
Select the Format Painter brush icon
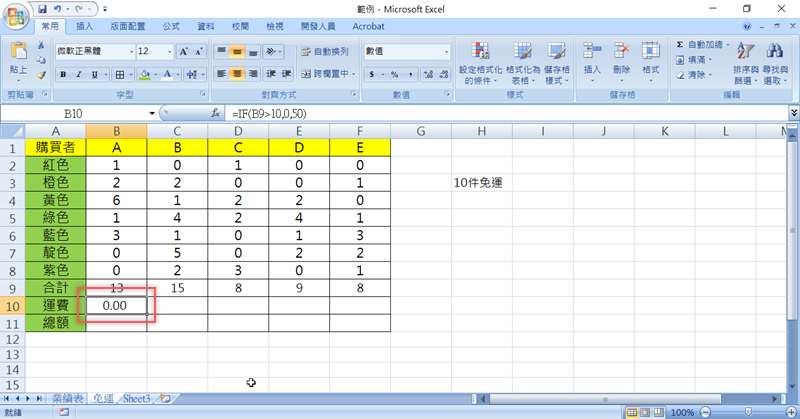click(41, 75)
